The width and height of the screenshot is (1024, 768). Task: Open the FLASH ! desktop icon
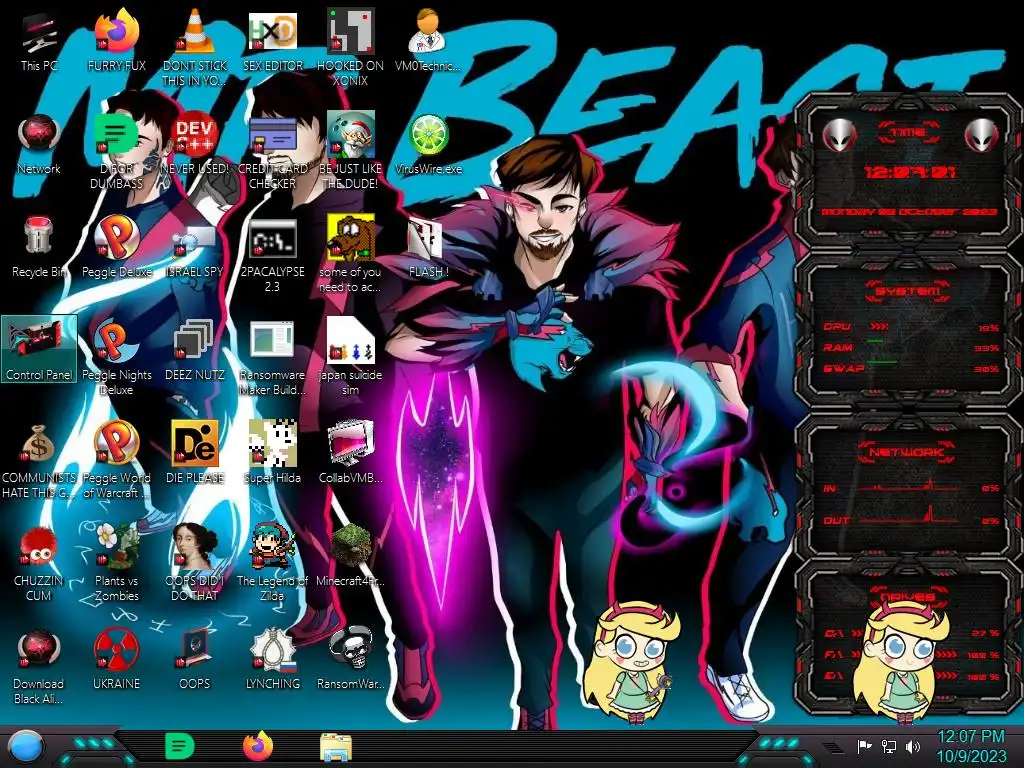[428, 248]
